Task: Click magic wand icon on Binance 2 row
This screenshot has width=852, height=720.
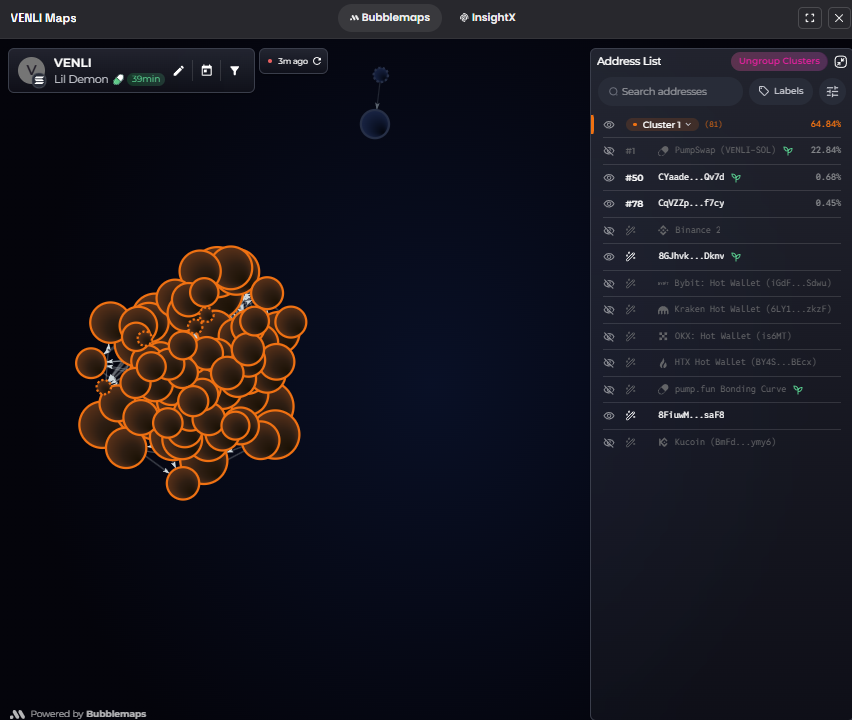Action: click(630, 230)
